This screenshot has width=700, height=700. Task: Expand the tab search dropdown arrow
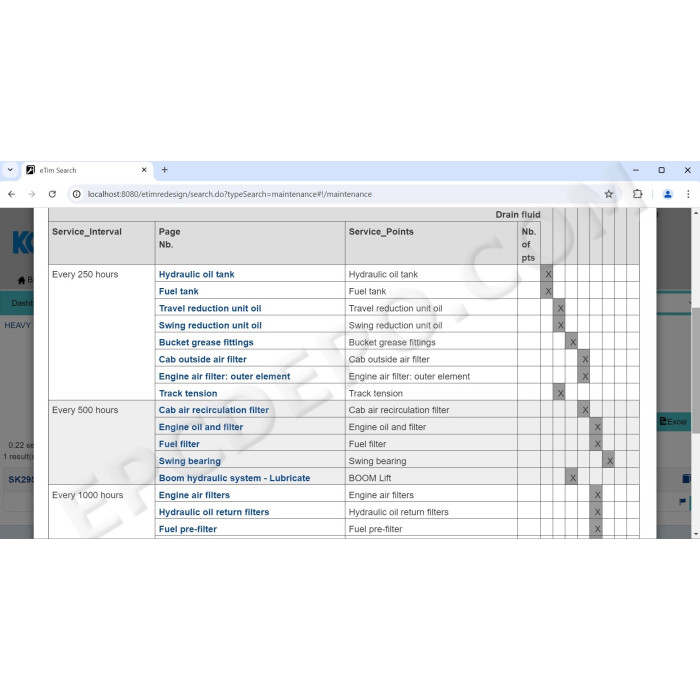(x=10, y=170)
